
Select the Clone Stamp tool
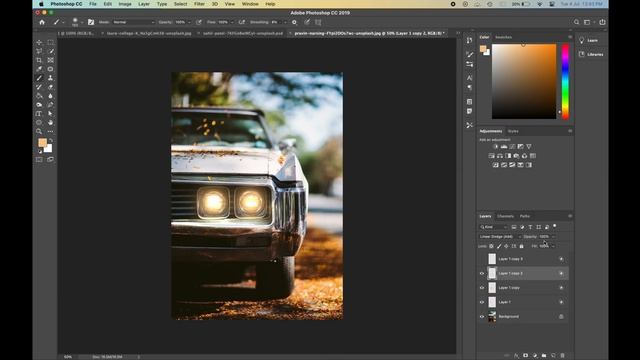point(50,78)
